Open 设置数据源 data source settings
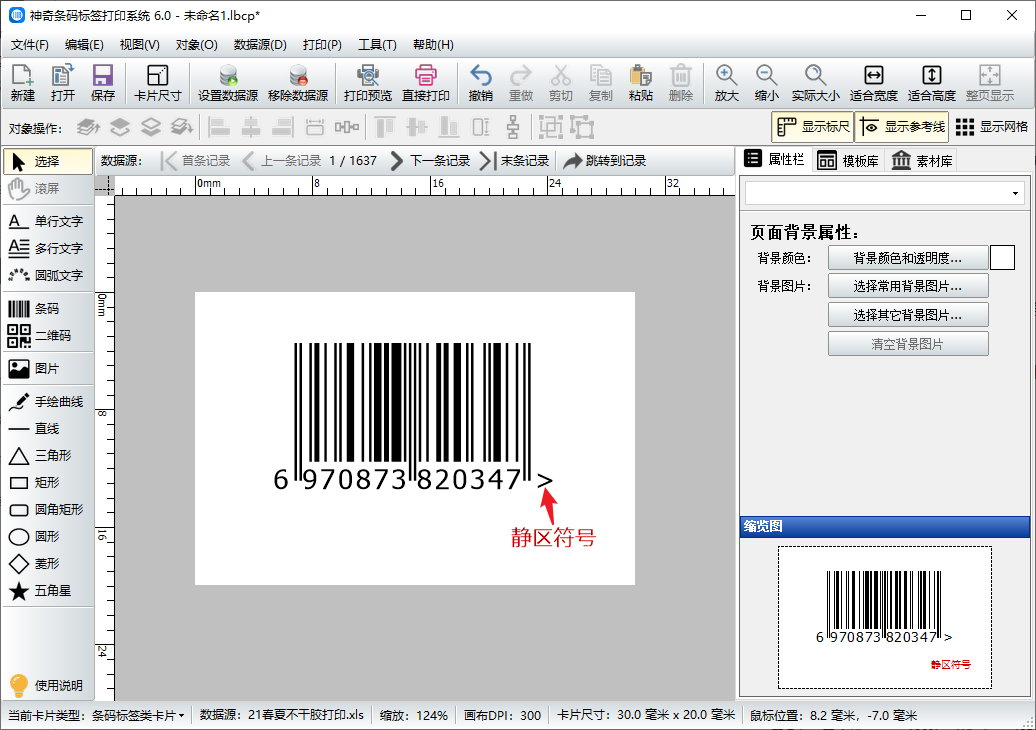 pos(227,83)
